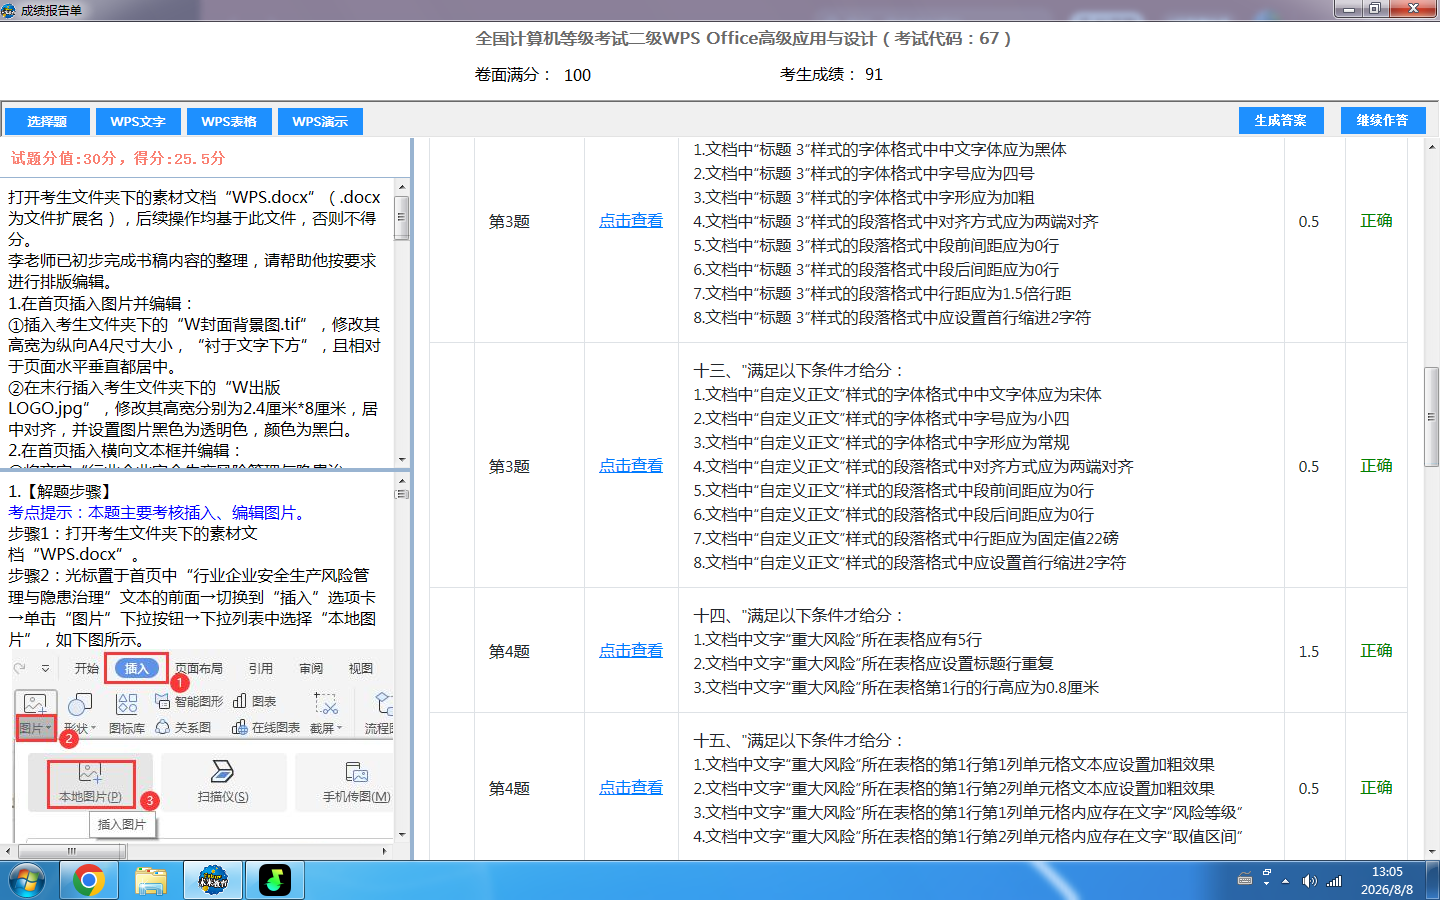
Task: Click 正确 in the 十四 row
Action: pos(1376,651)
